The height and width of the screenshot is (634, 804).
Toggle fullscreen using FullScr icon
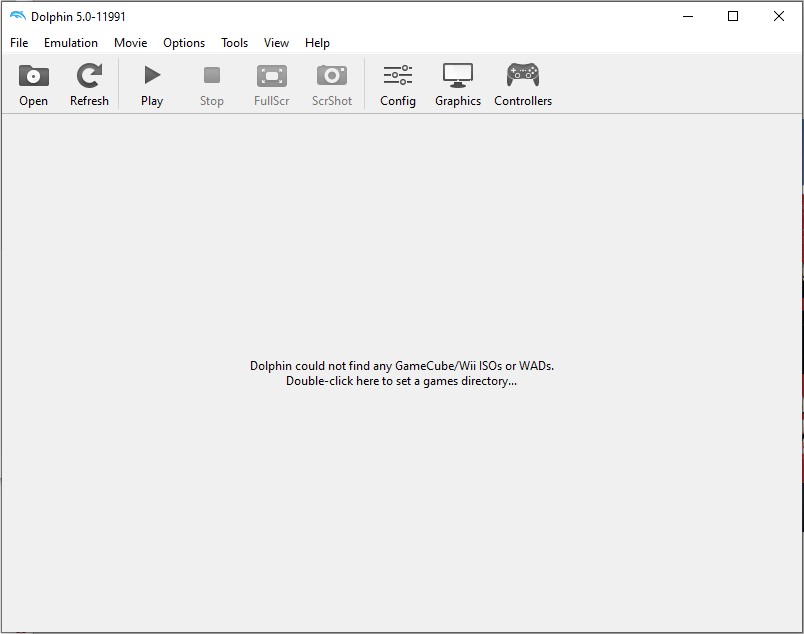click(x=272, y=76)
